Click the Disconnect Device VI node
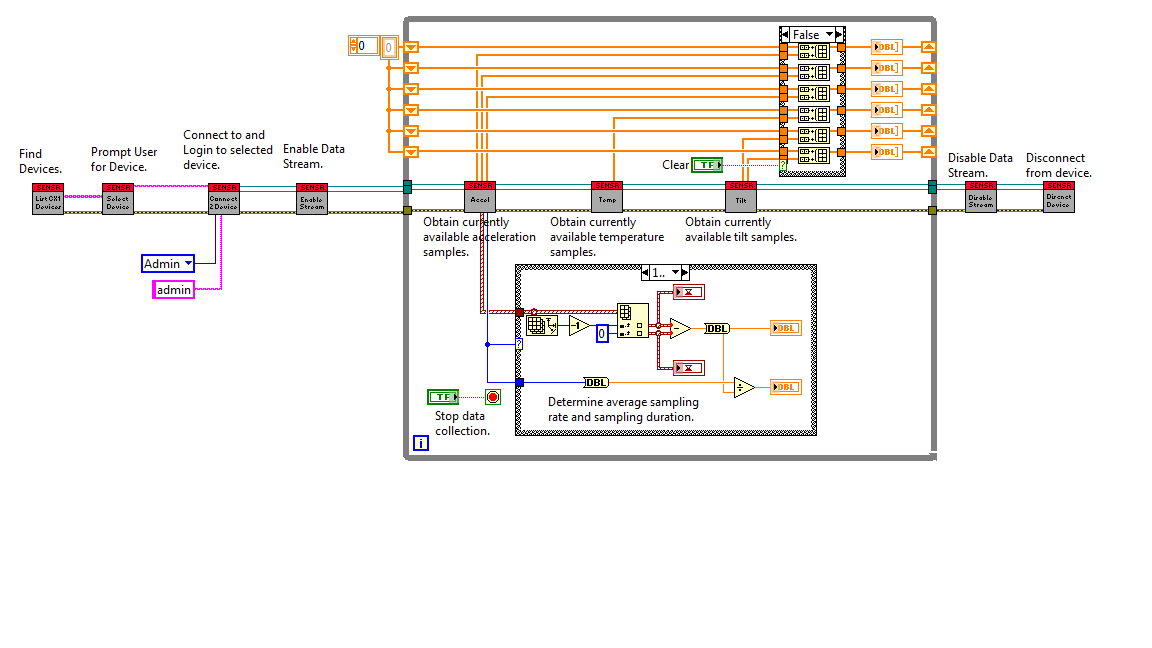Viewport: 1152px width, 648px height. 1059,197
